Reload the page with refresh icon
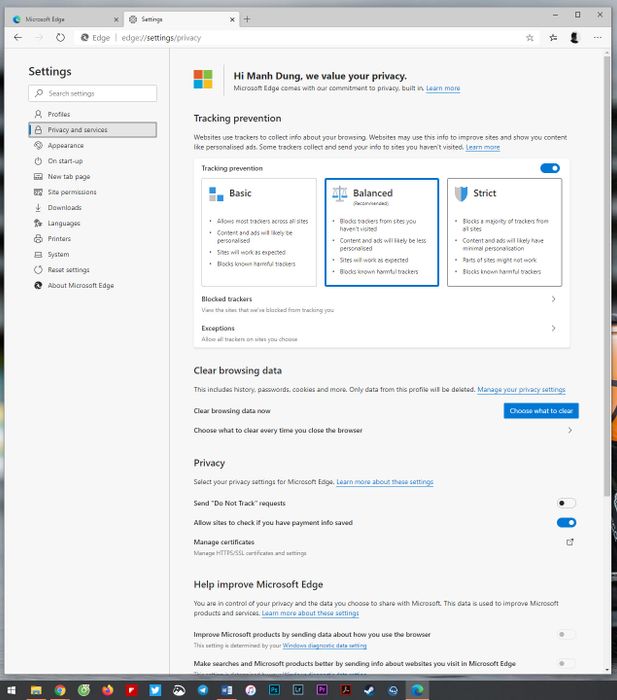Screen dimensions: 617x700 pyautogui.click(x=60, y=38)
